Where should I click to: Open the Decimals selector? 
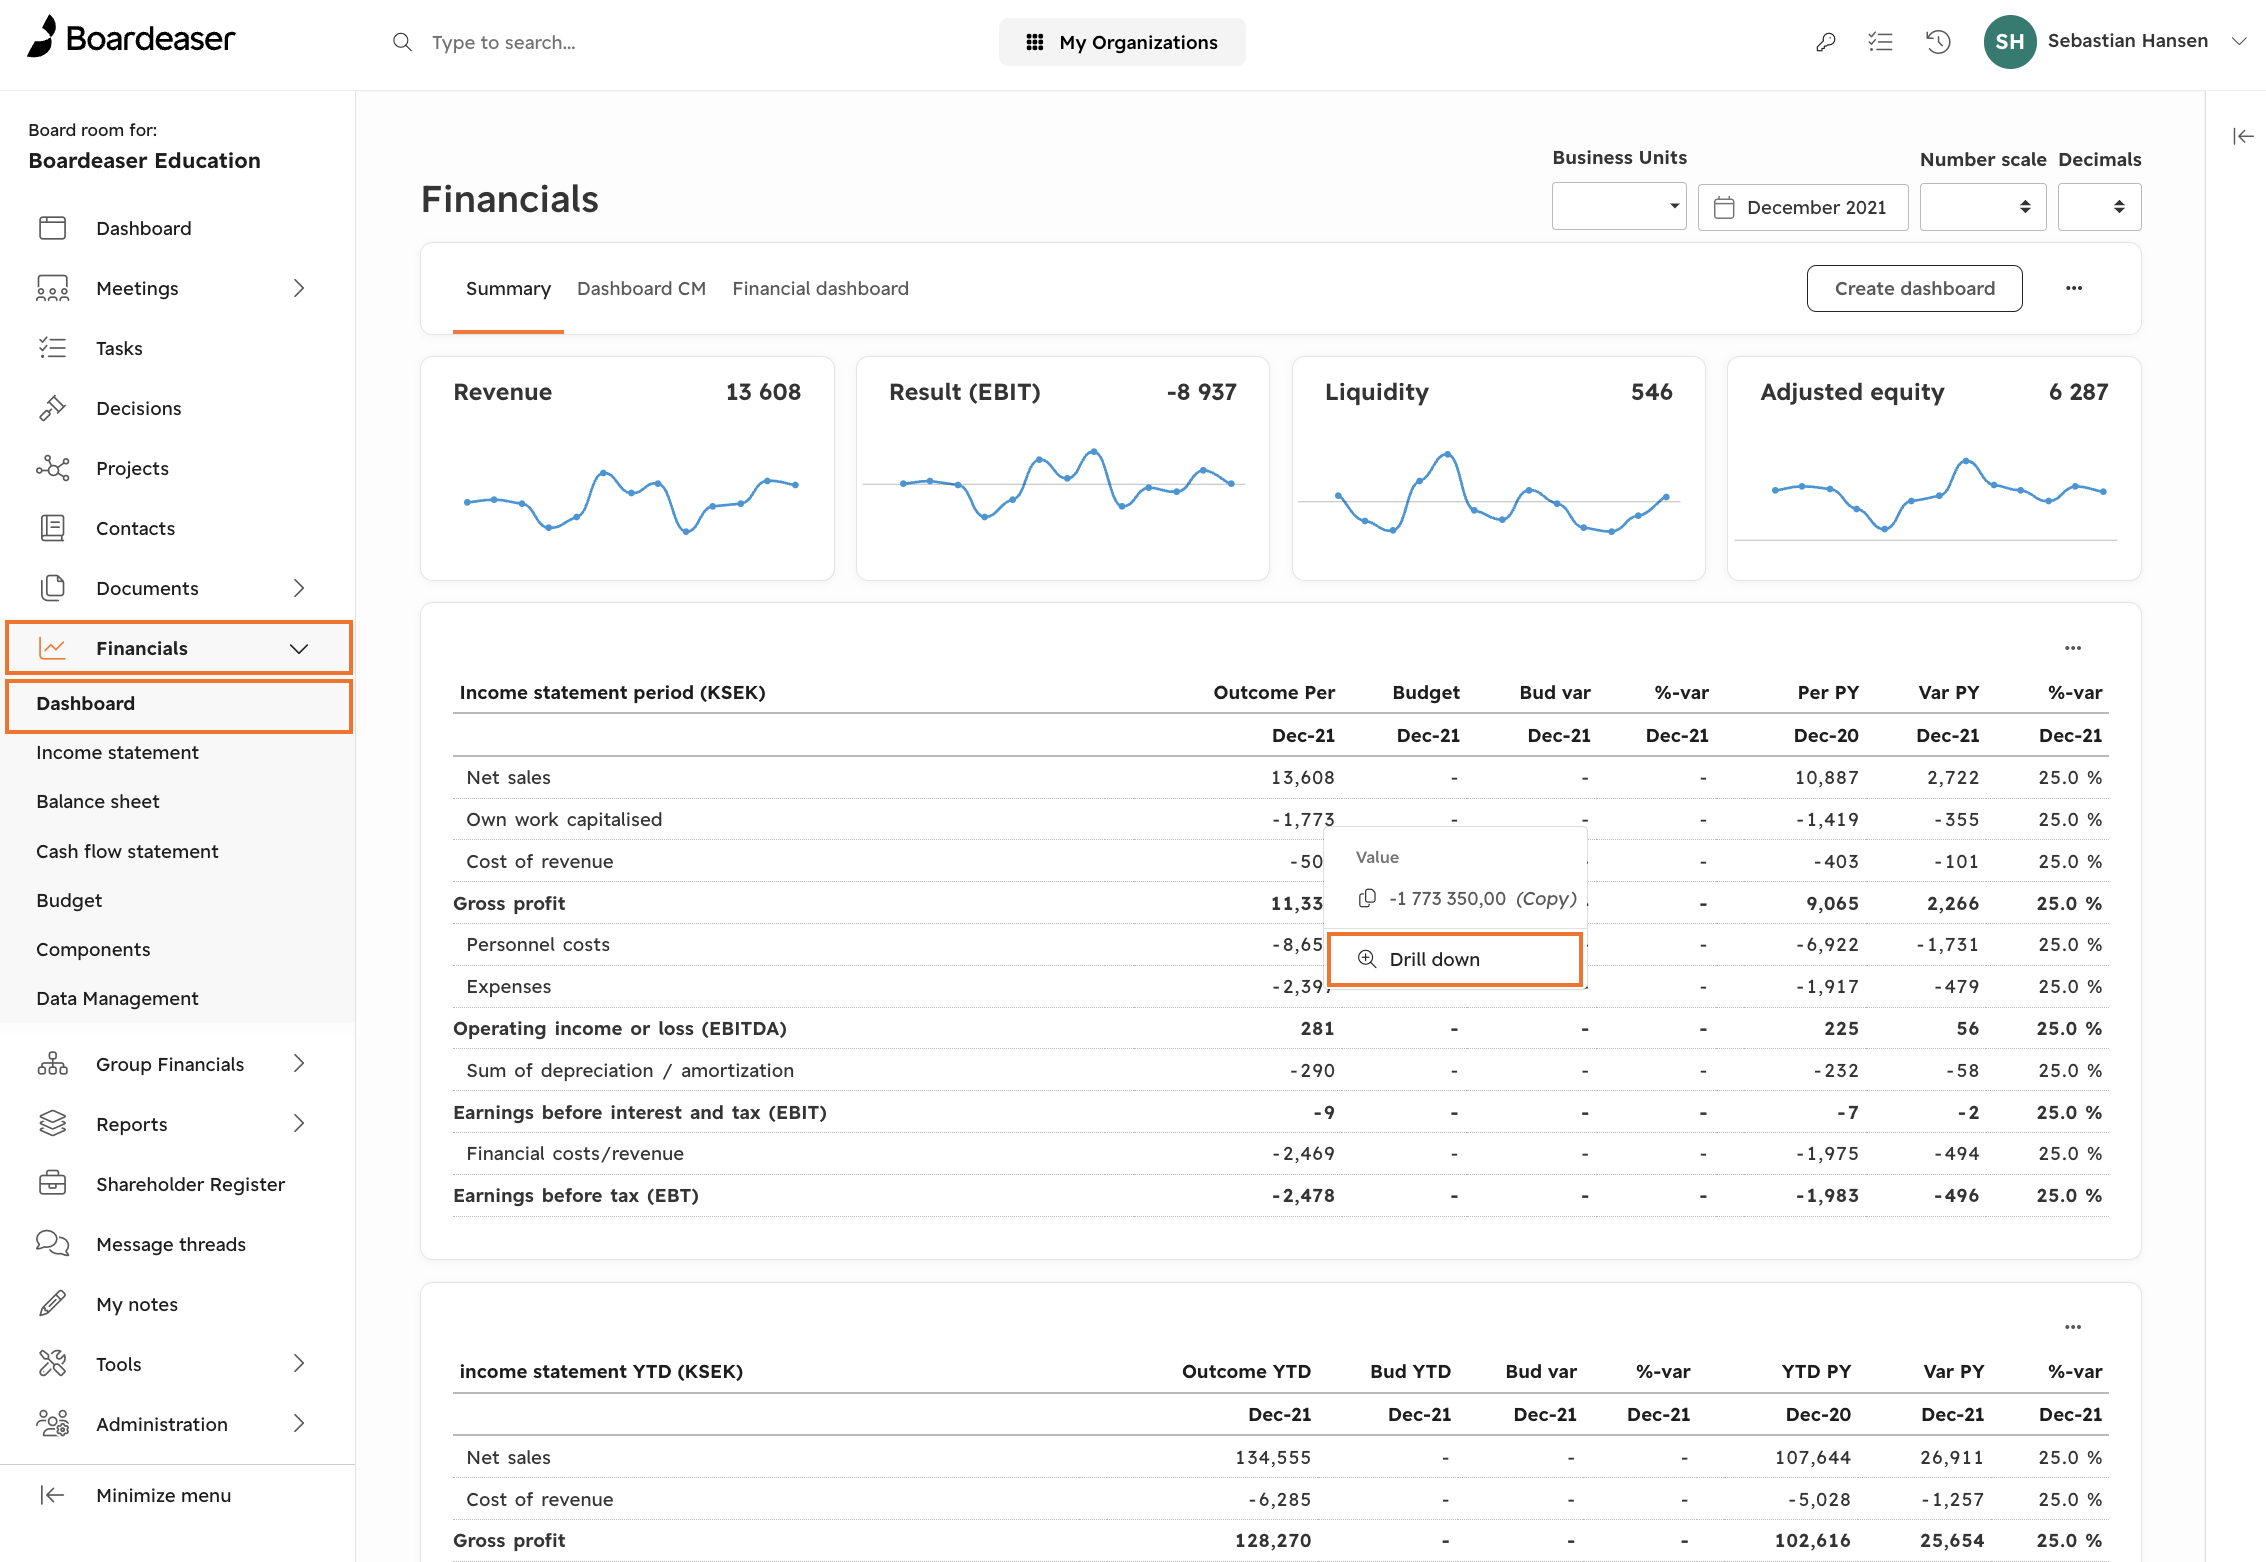click(2099, 207)
